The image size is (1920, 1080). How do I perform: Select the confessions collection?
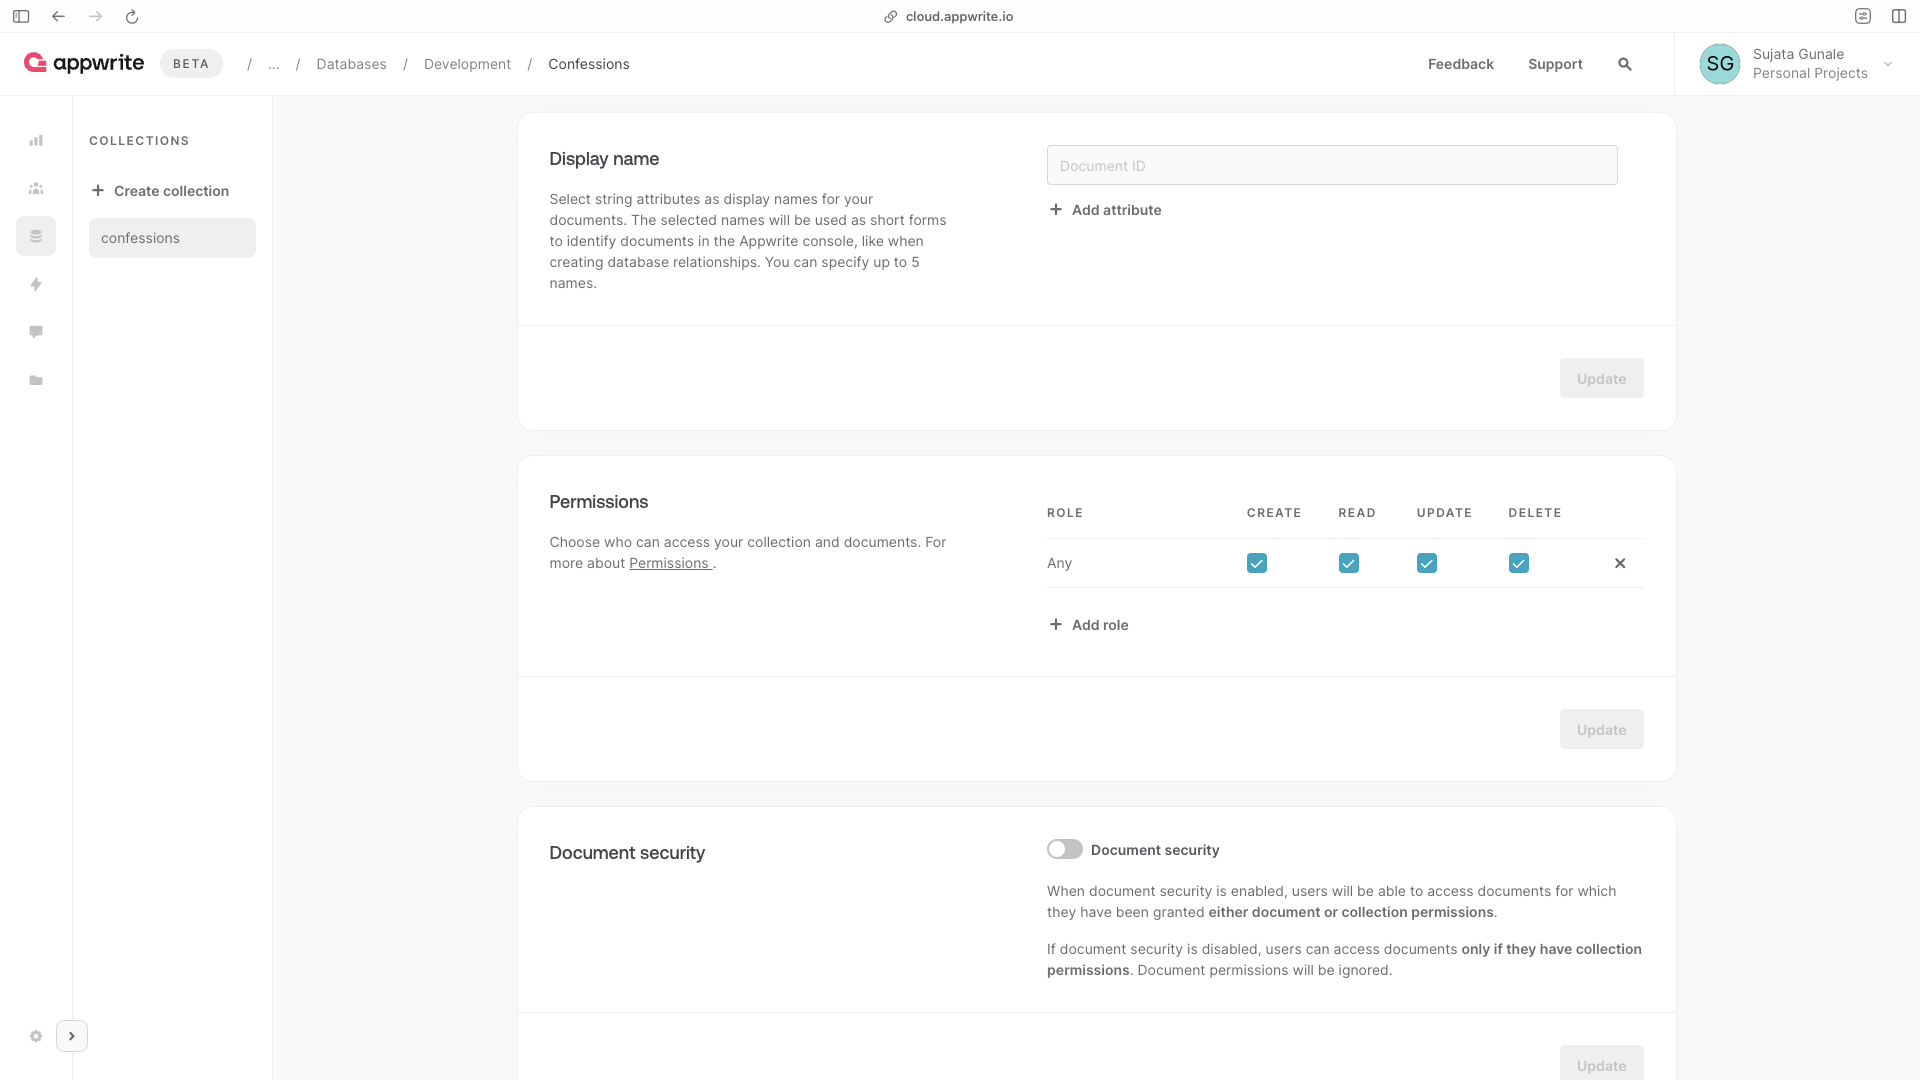[x=172, y=238]
